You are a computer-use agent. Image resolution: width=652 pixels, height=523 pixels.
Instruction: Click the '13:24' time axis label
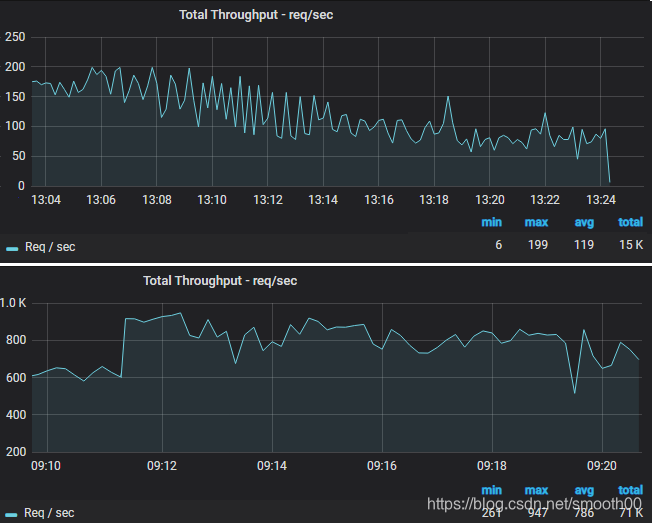(601, 200)
